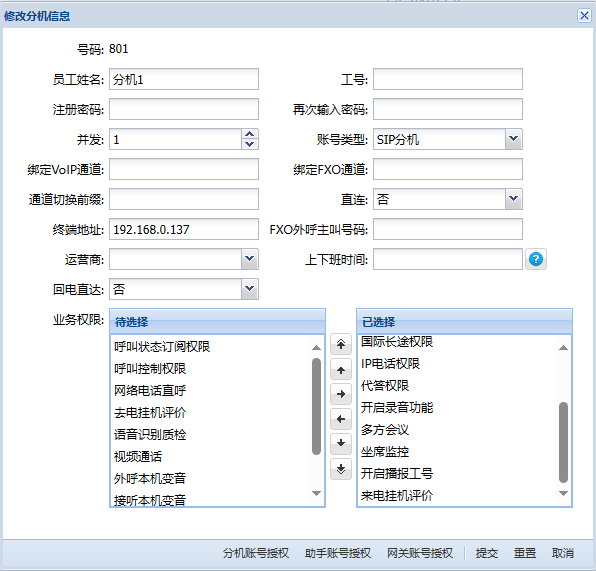
Task: Click the 网关账号授权 button
Action: [420, 553]
